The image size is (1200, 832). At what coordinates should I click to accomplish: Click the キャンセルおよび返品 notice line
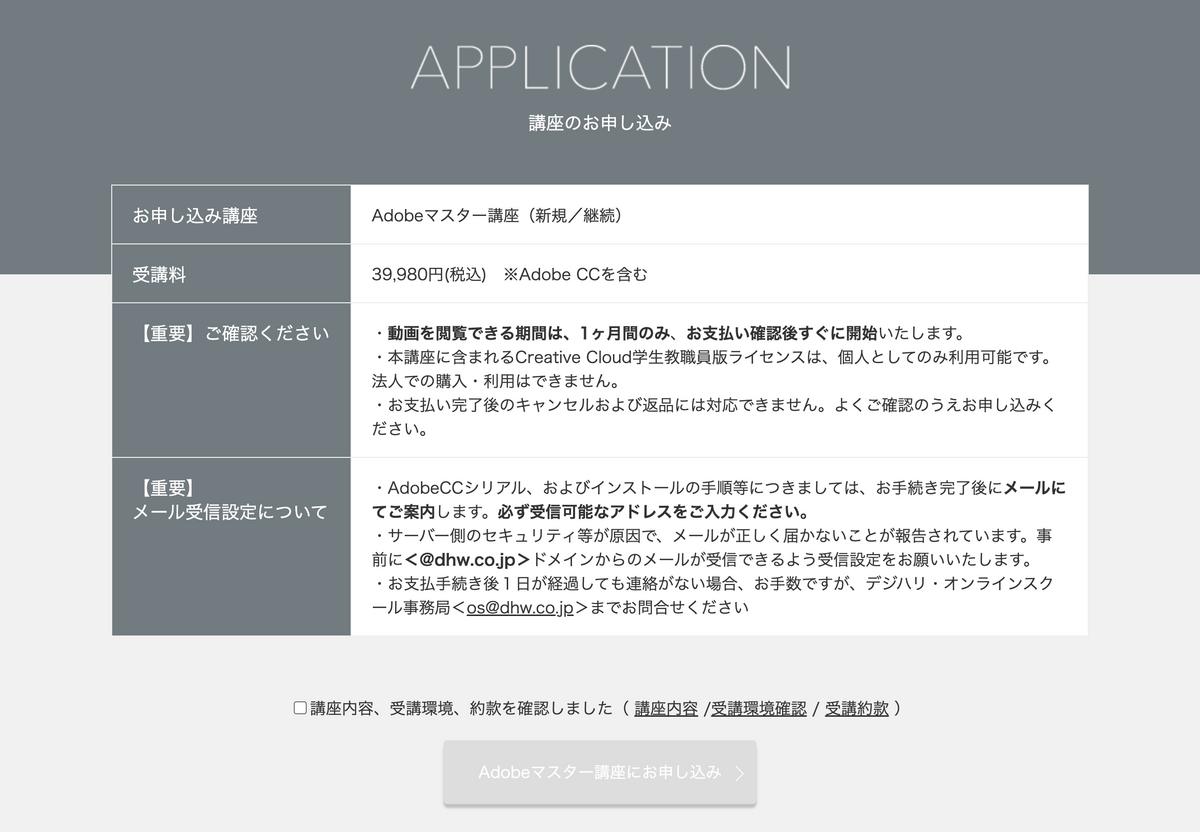[x=713, y=417]
